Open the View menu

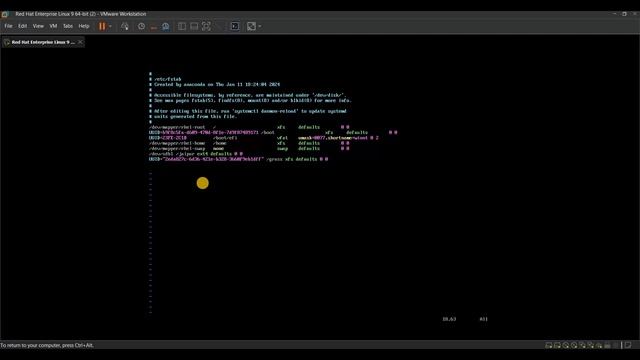click(38, 26)
